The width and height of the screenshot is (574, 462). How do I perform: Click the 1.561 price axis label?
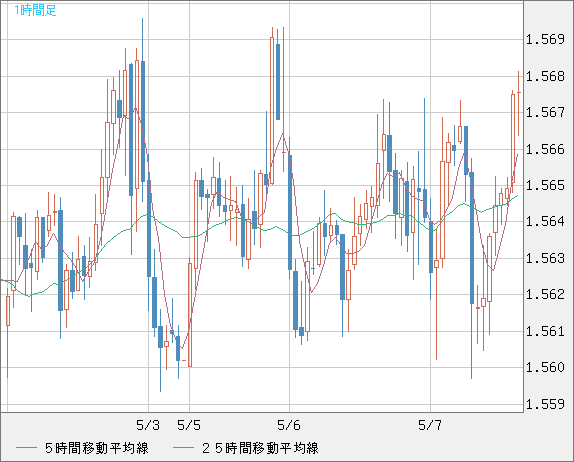pyautogui.click(x=545, y=331)
